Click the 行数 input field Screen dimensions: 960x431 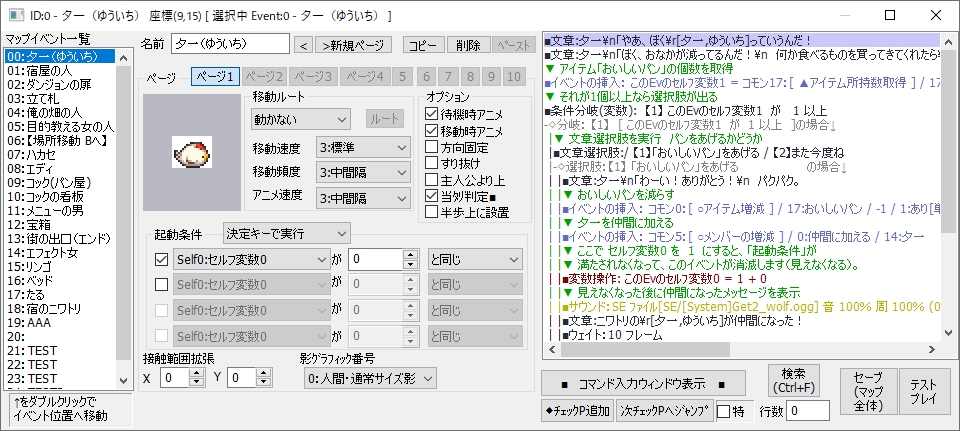click(x=808, y=411)
